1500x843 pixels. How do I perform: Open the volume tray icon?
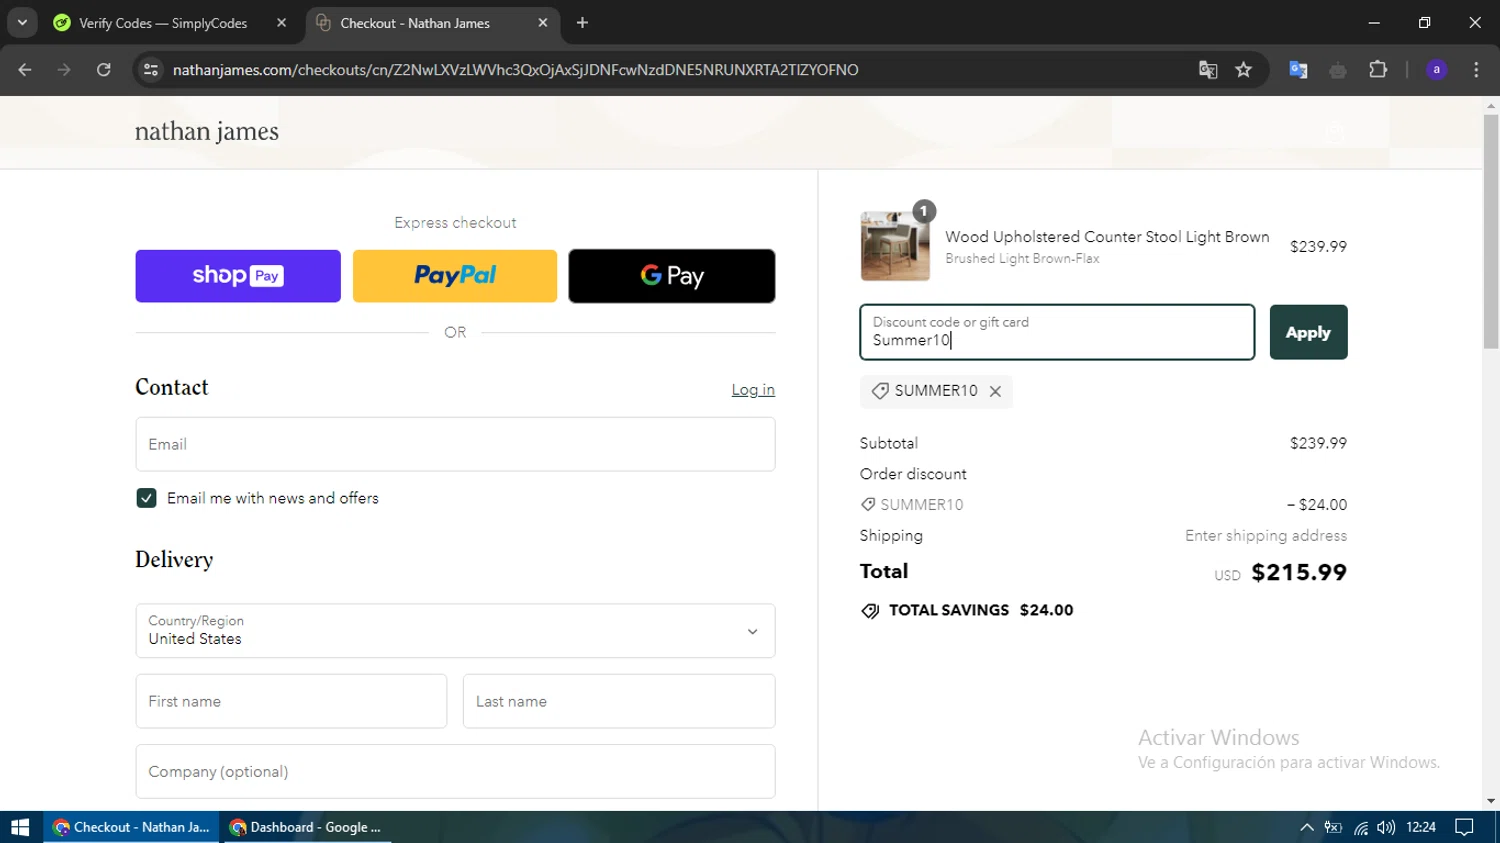pos(1386,827)
